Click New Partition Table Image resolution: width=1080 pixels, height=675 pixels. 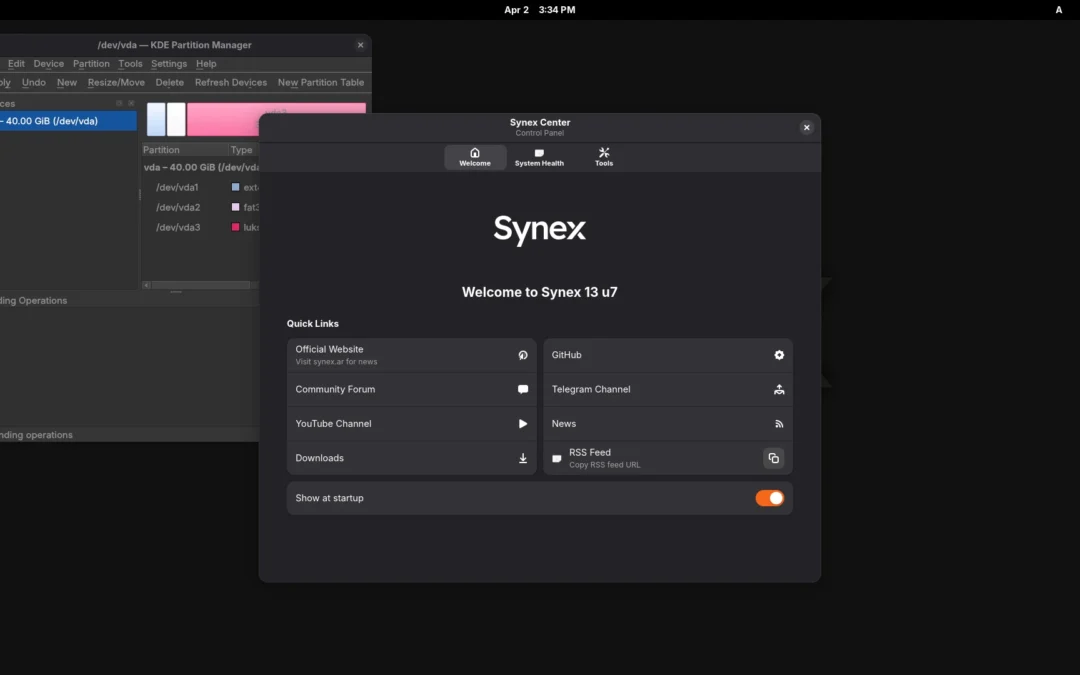pyautogui.click(x=320, y=82)
